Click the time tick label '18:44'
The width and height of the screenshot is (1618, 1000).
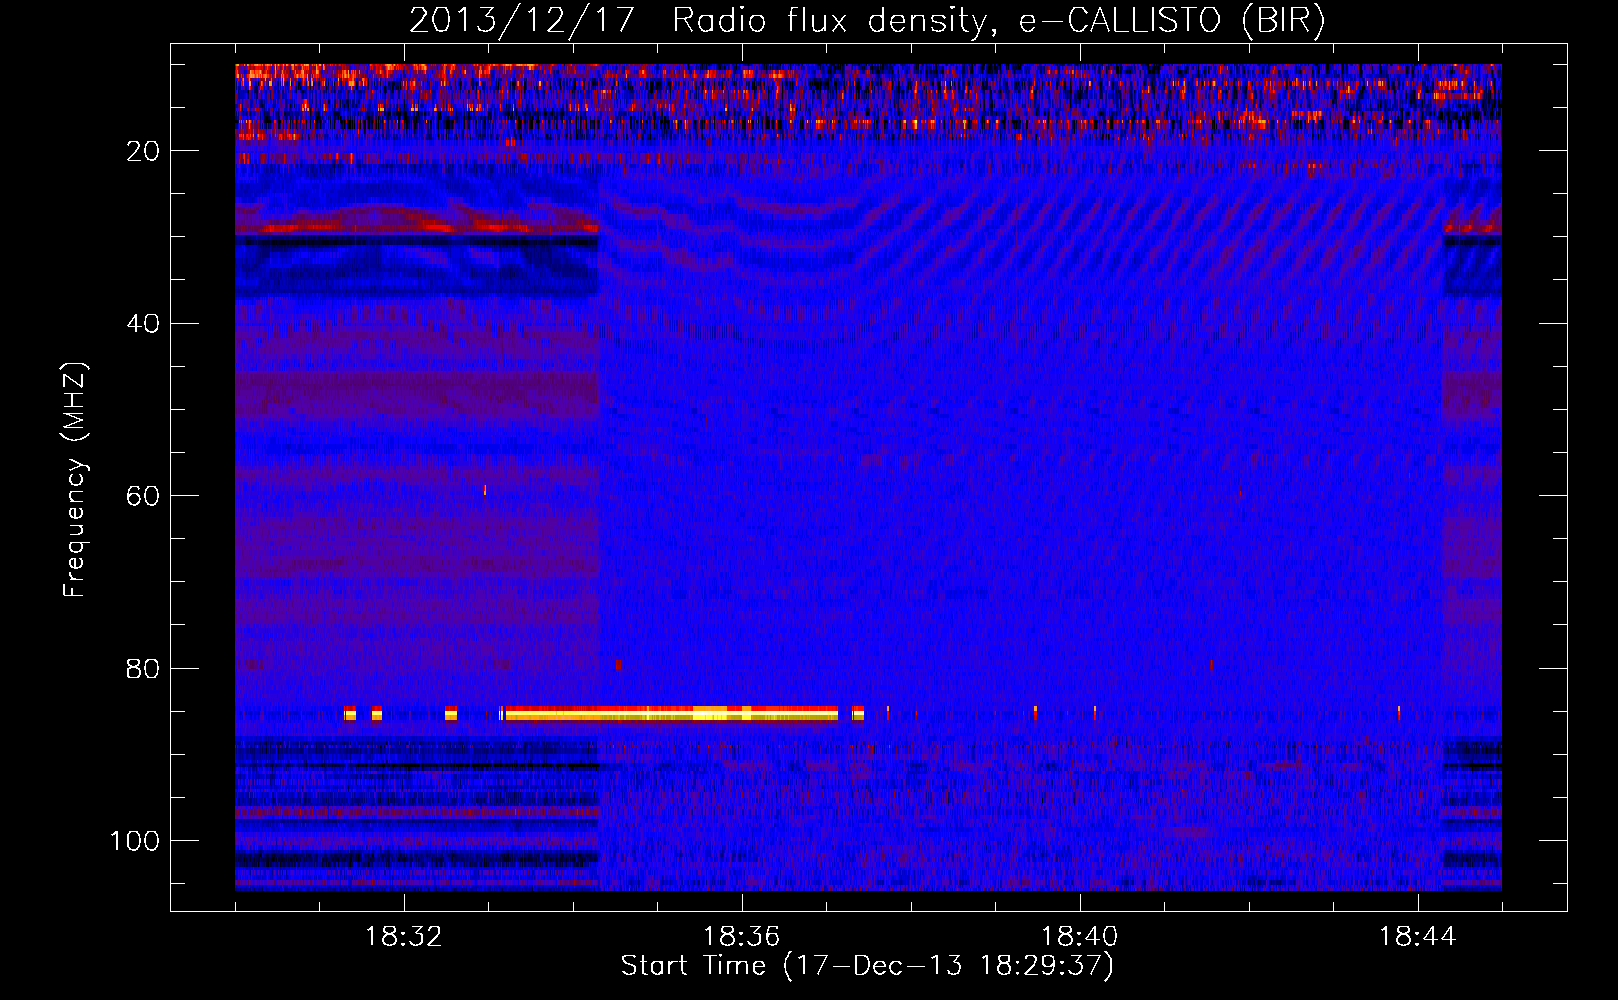[1418, 937]
